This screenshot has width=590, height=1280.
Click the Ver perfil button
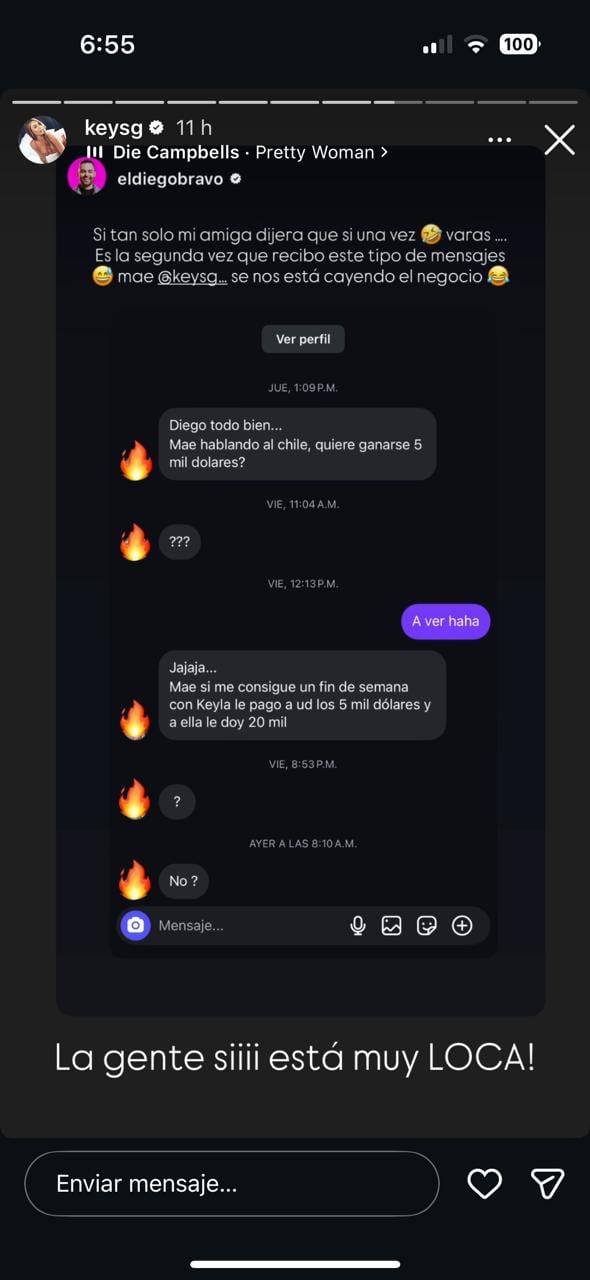(x=303, y=339)
